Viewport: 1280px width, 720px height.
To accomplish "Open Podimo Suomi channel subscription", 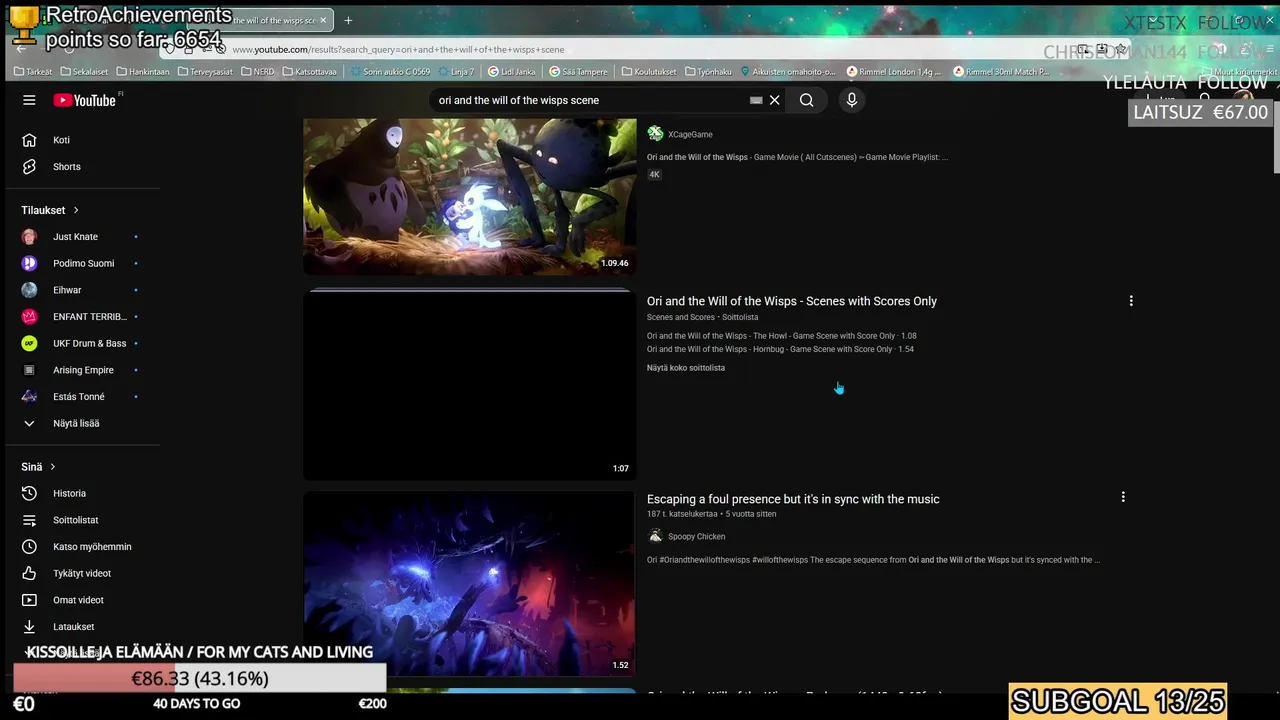I will [x=83, y=263].
